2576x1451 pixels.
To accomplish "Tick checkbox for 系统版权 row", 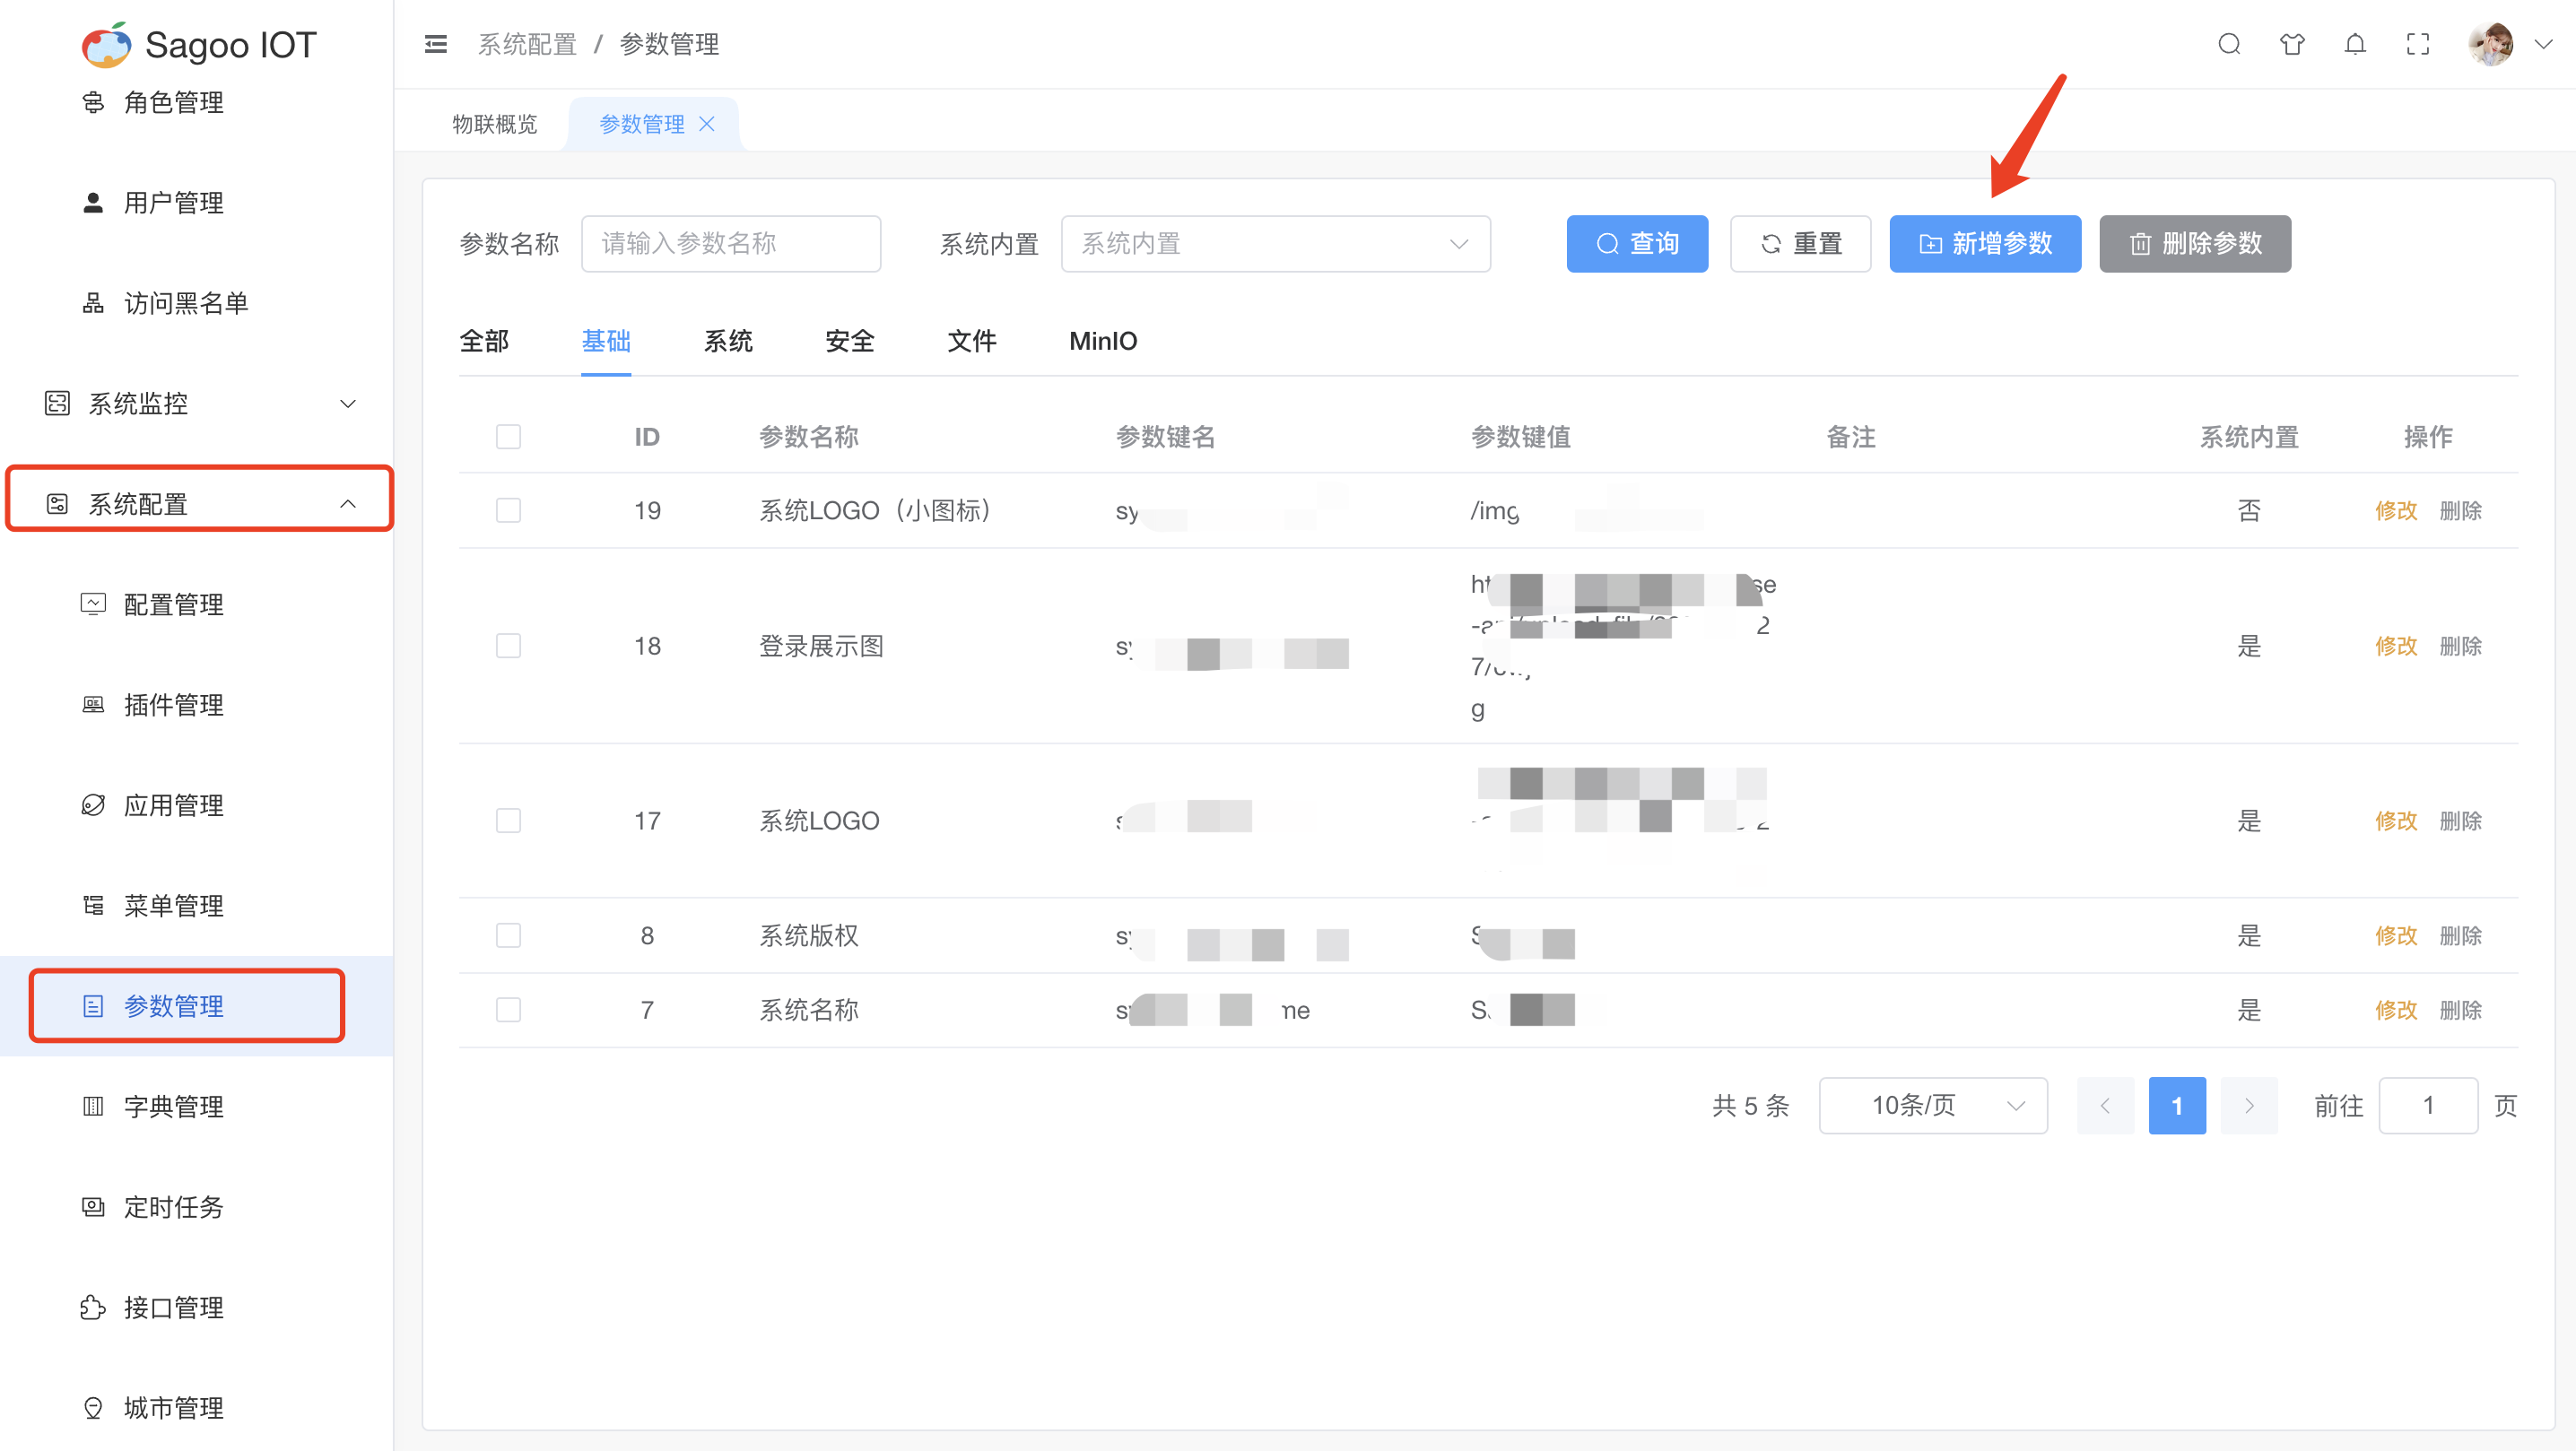I will pos(508,935).
